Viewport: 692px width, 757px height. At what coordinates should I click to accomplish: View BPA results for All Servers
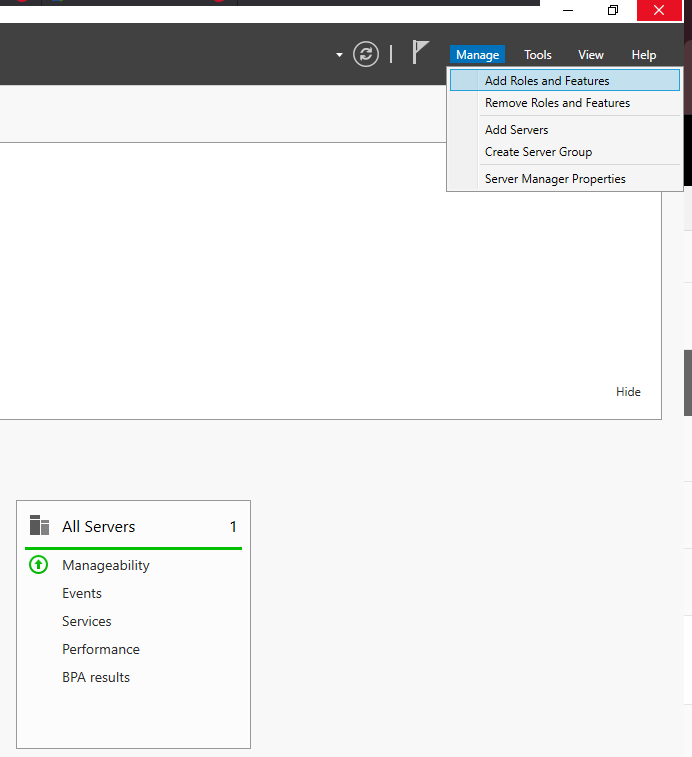(x=96, y=677)
